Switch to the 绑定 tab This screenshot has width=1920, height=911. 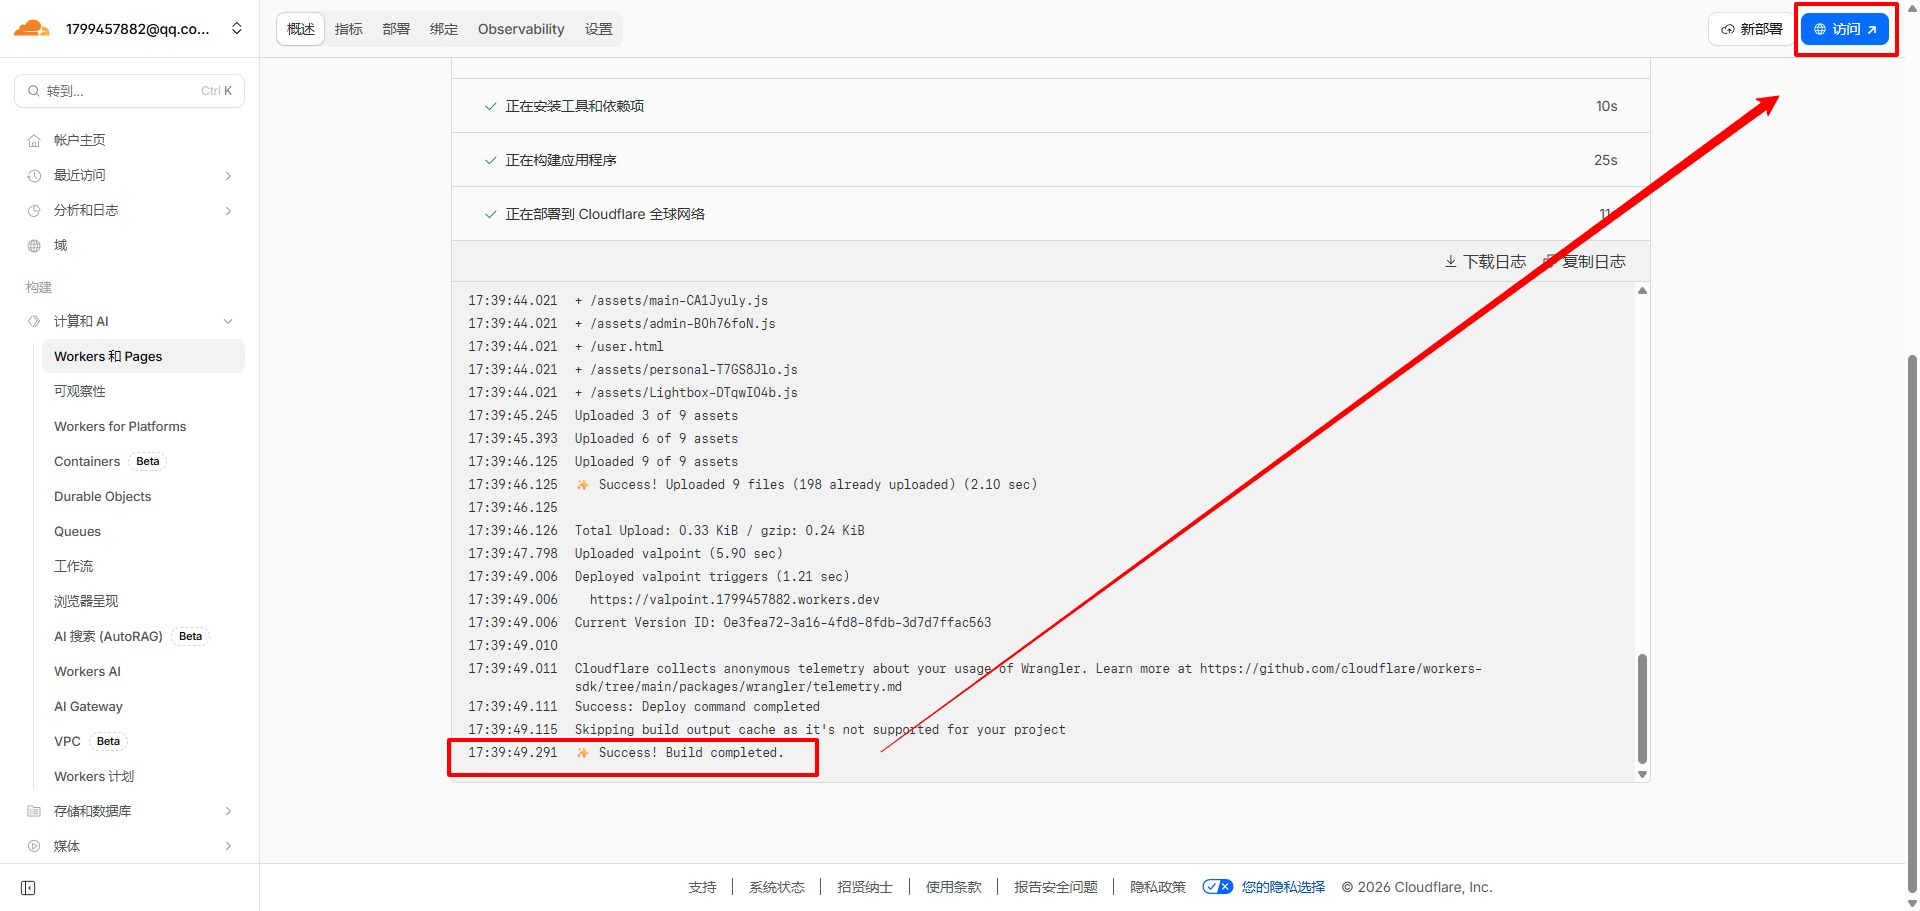[x=444, y=29]
